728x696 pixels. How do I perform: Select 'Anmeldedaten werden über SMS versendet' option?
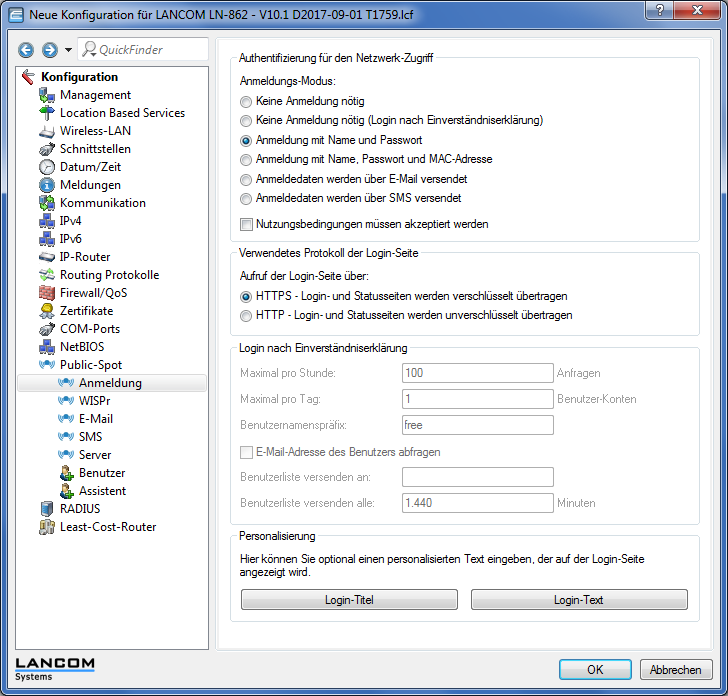click(x=247, y=198)
